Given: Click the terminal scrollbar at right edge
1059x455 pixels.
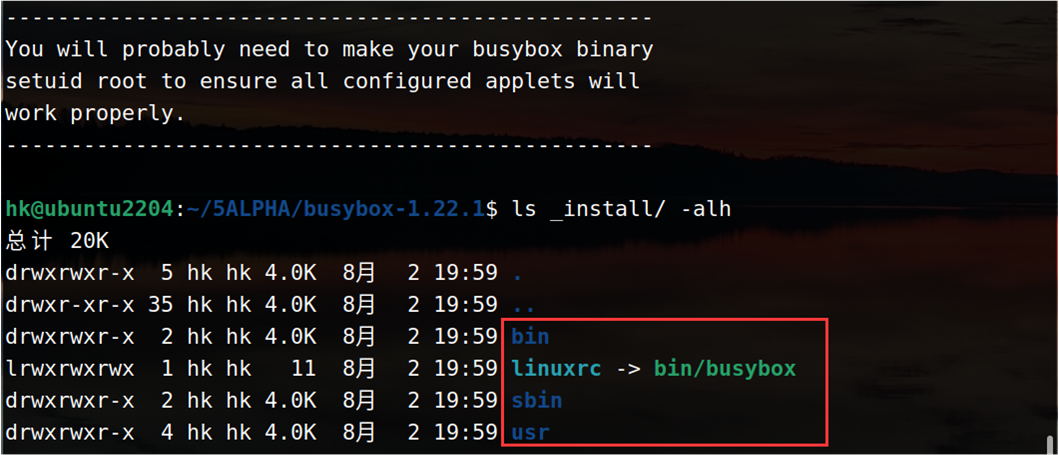Looking at the screenshot, I should pyautogui.click(x=1052, y=443).
